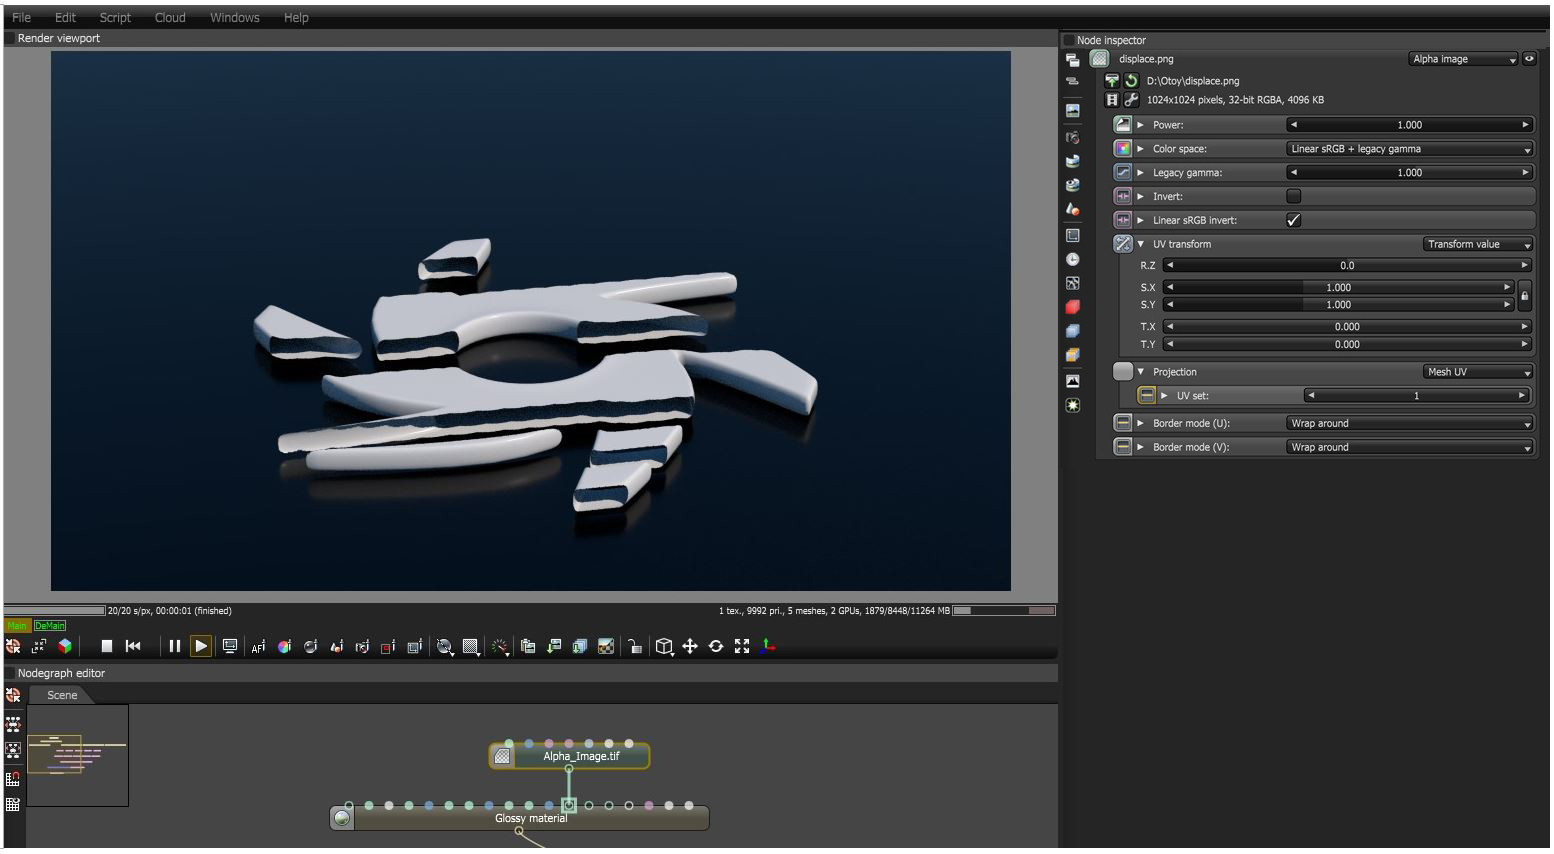This screenshot has height=854, width=1554.
Task: Click the R.Z rotation slider
Action: [x=1347, y=266]
